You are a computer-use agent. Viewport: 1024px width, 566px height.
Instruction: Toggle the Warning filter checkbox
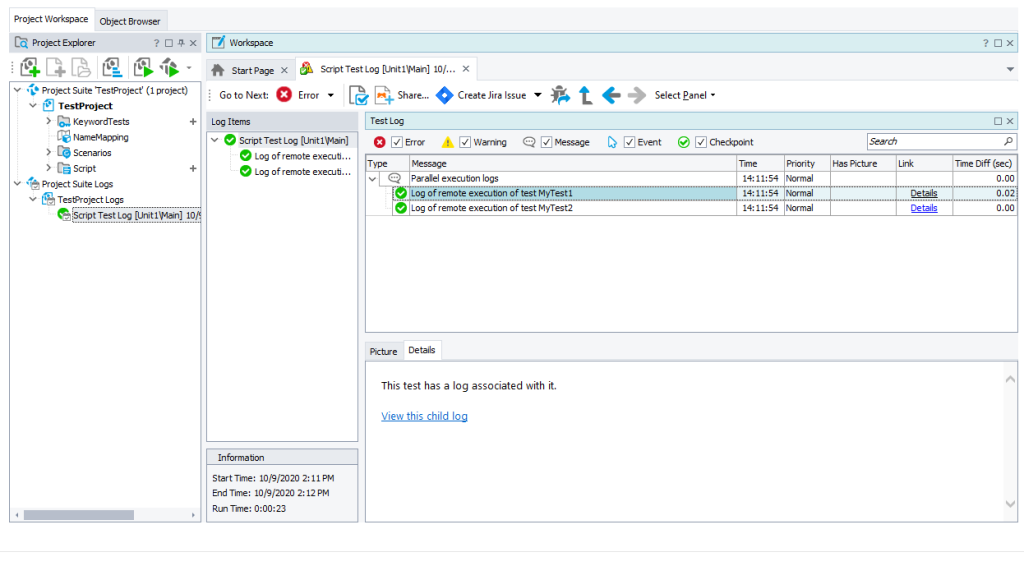coord(465,142)
